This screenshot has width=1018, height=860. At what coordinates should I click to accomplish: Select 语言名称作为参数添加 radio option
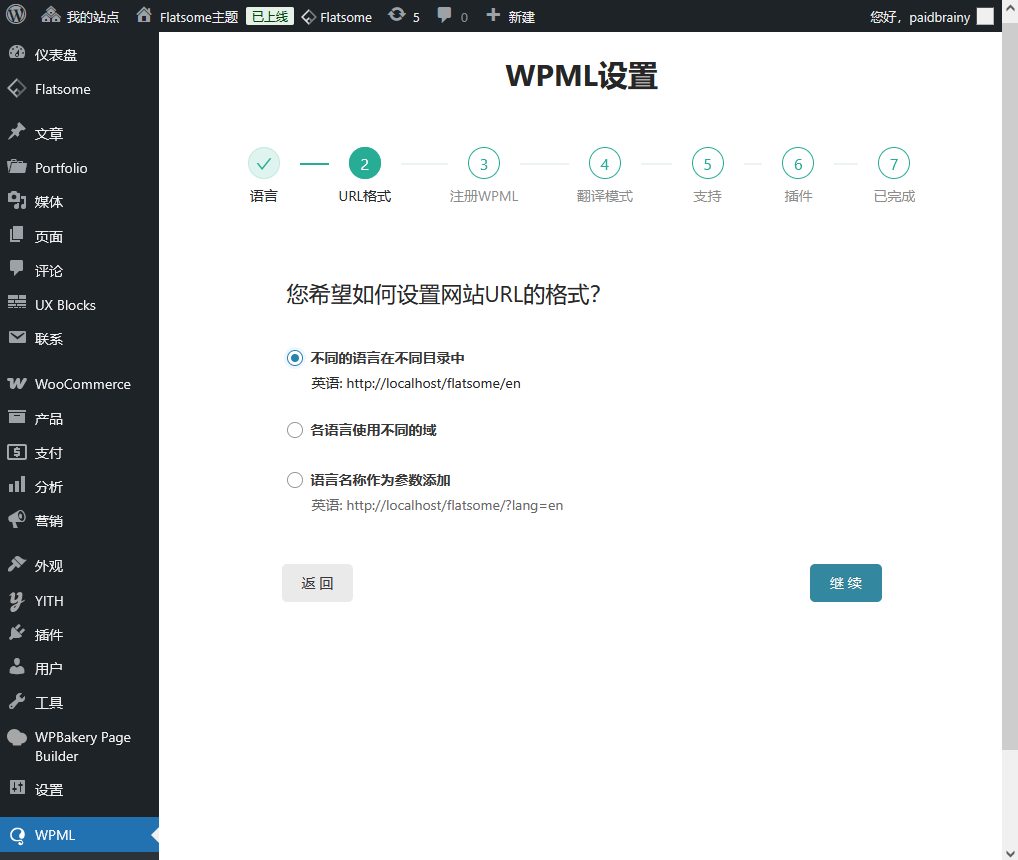[295, 480]
